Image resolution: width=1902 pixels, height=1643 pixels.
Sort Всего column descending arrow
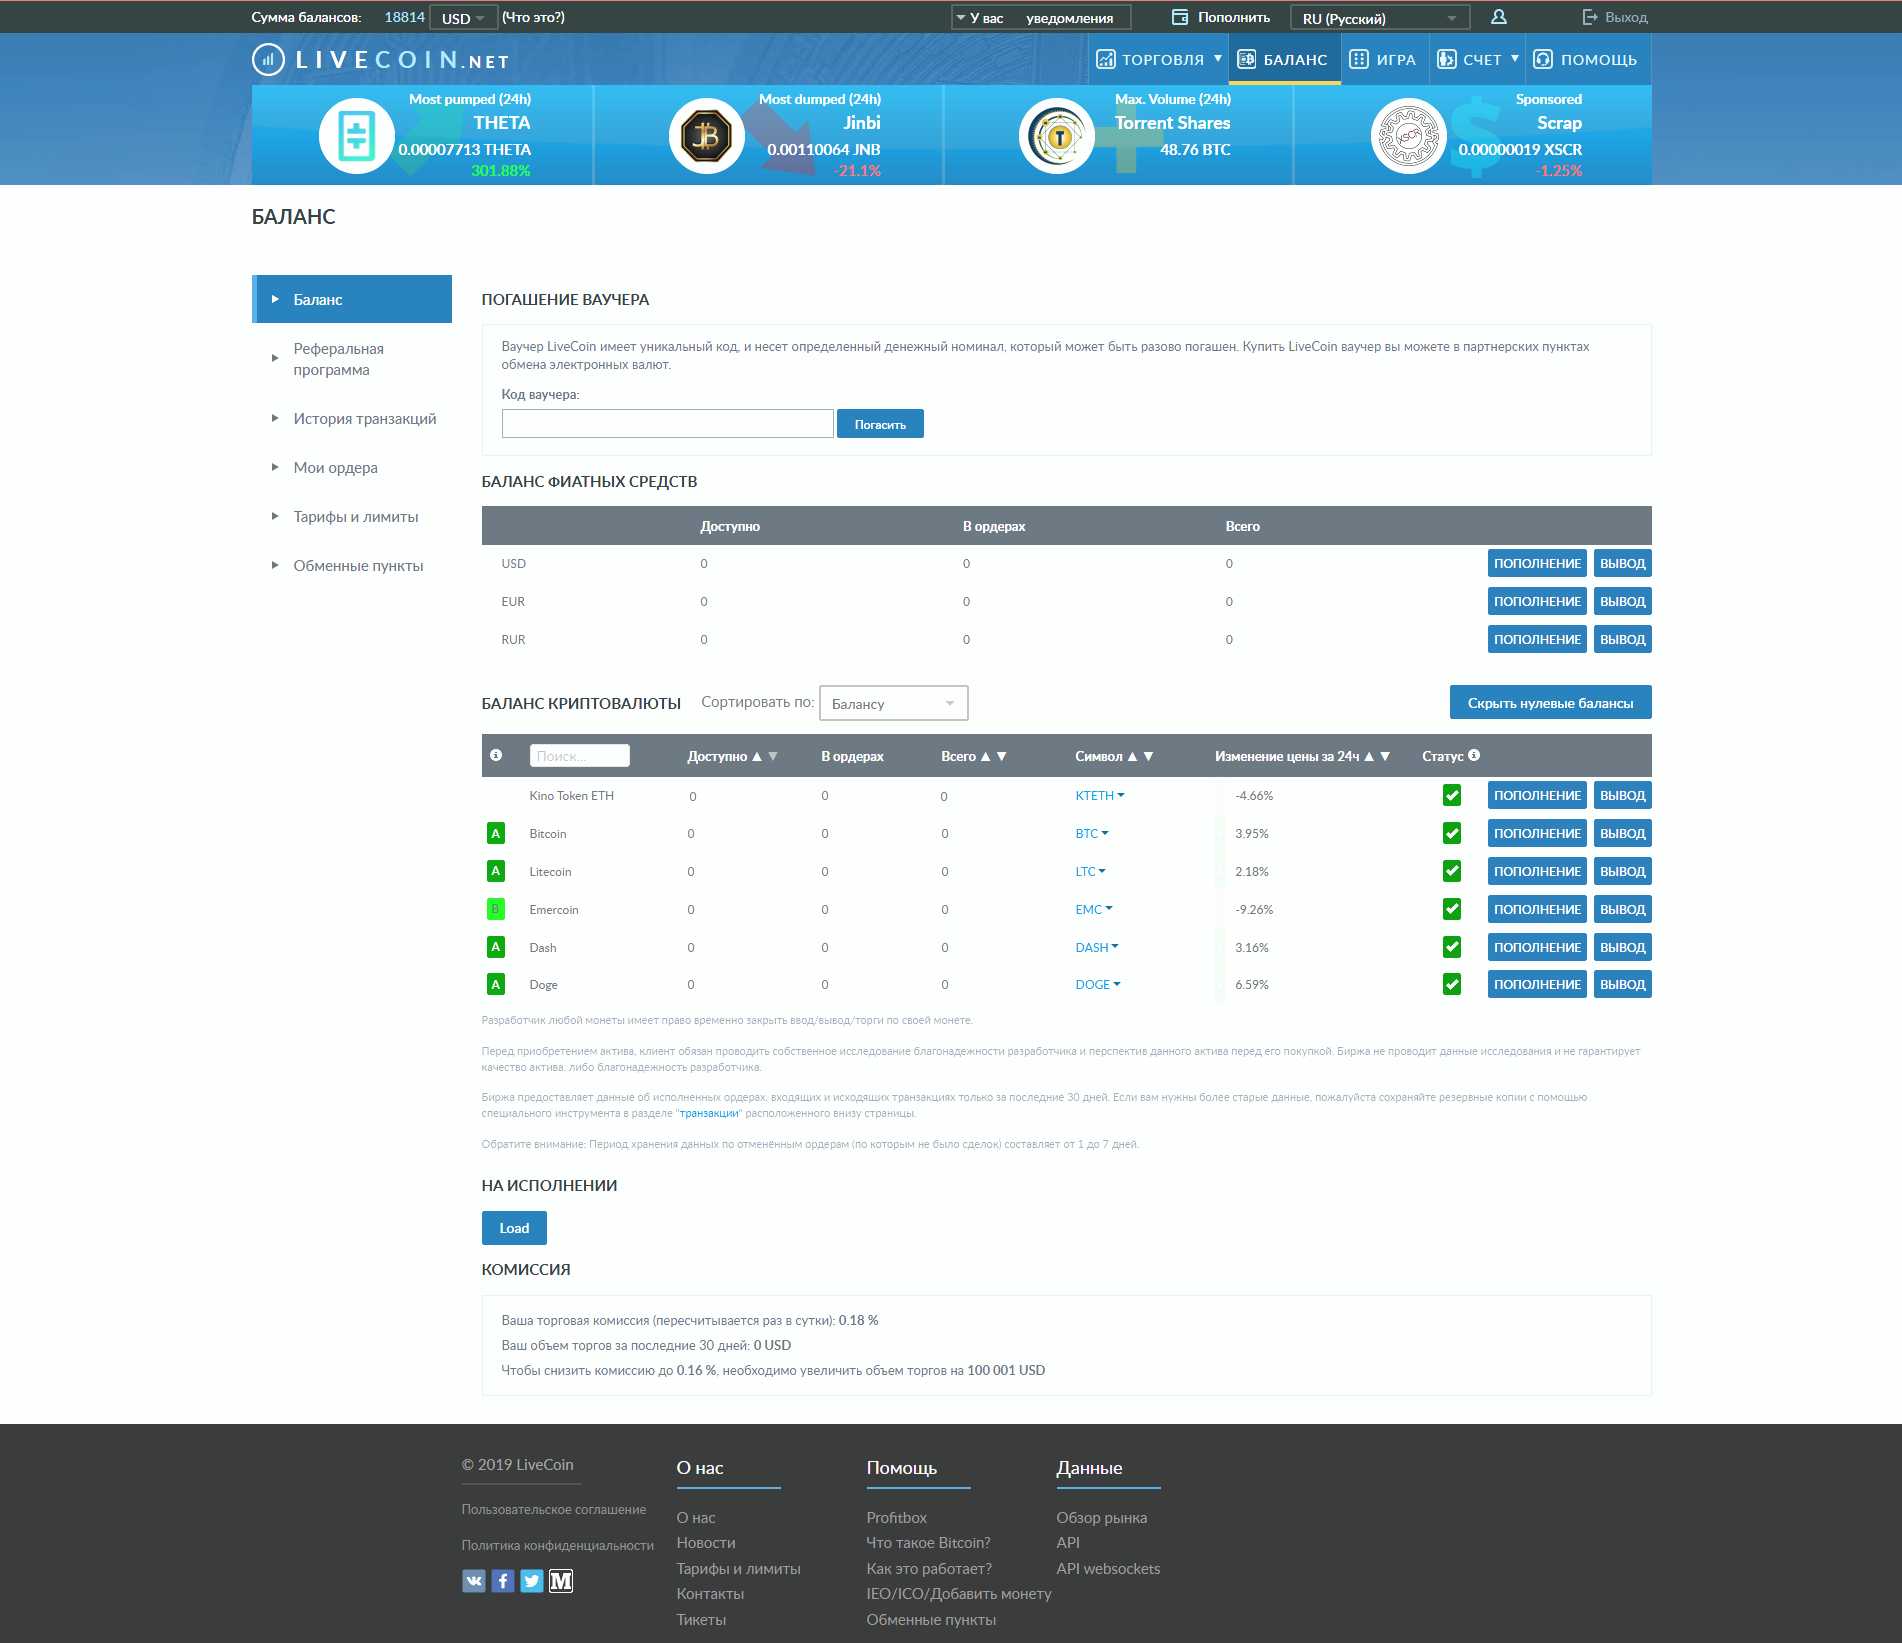[1001, 756]
